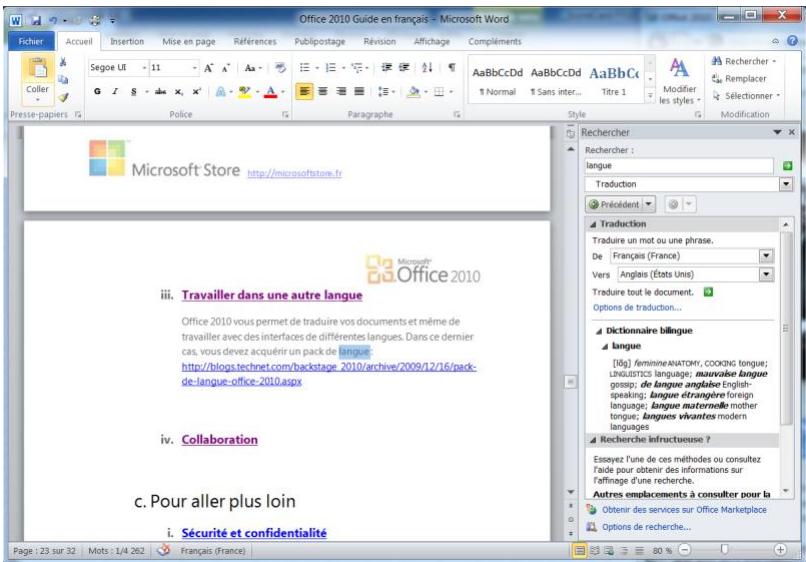The height and width of the screenshot is (562, 806).
Task: Select the Format Painter brush icon
Action: click(x=63, y=97)
